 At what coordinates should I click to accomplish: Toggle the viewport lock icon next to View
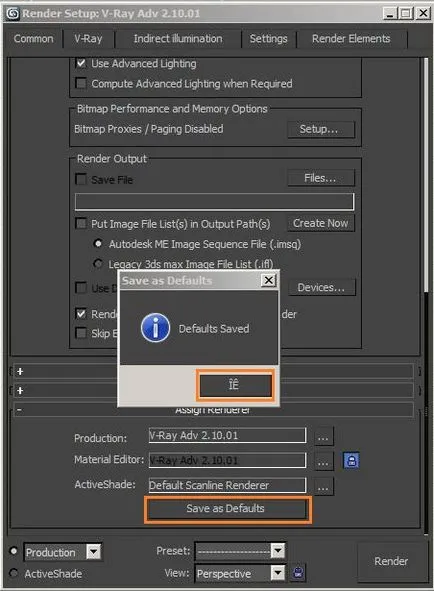(x=298, y=573)
